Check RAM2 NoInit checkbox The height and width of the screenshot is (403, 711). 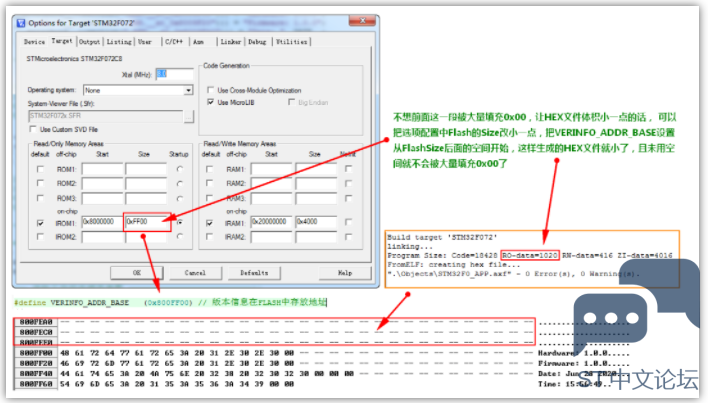click(348, 184)
